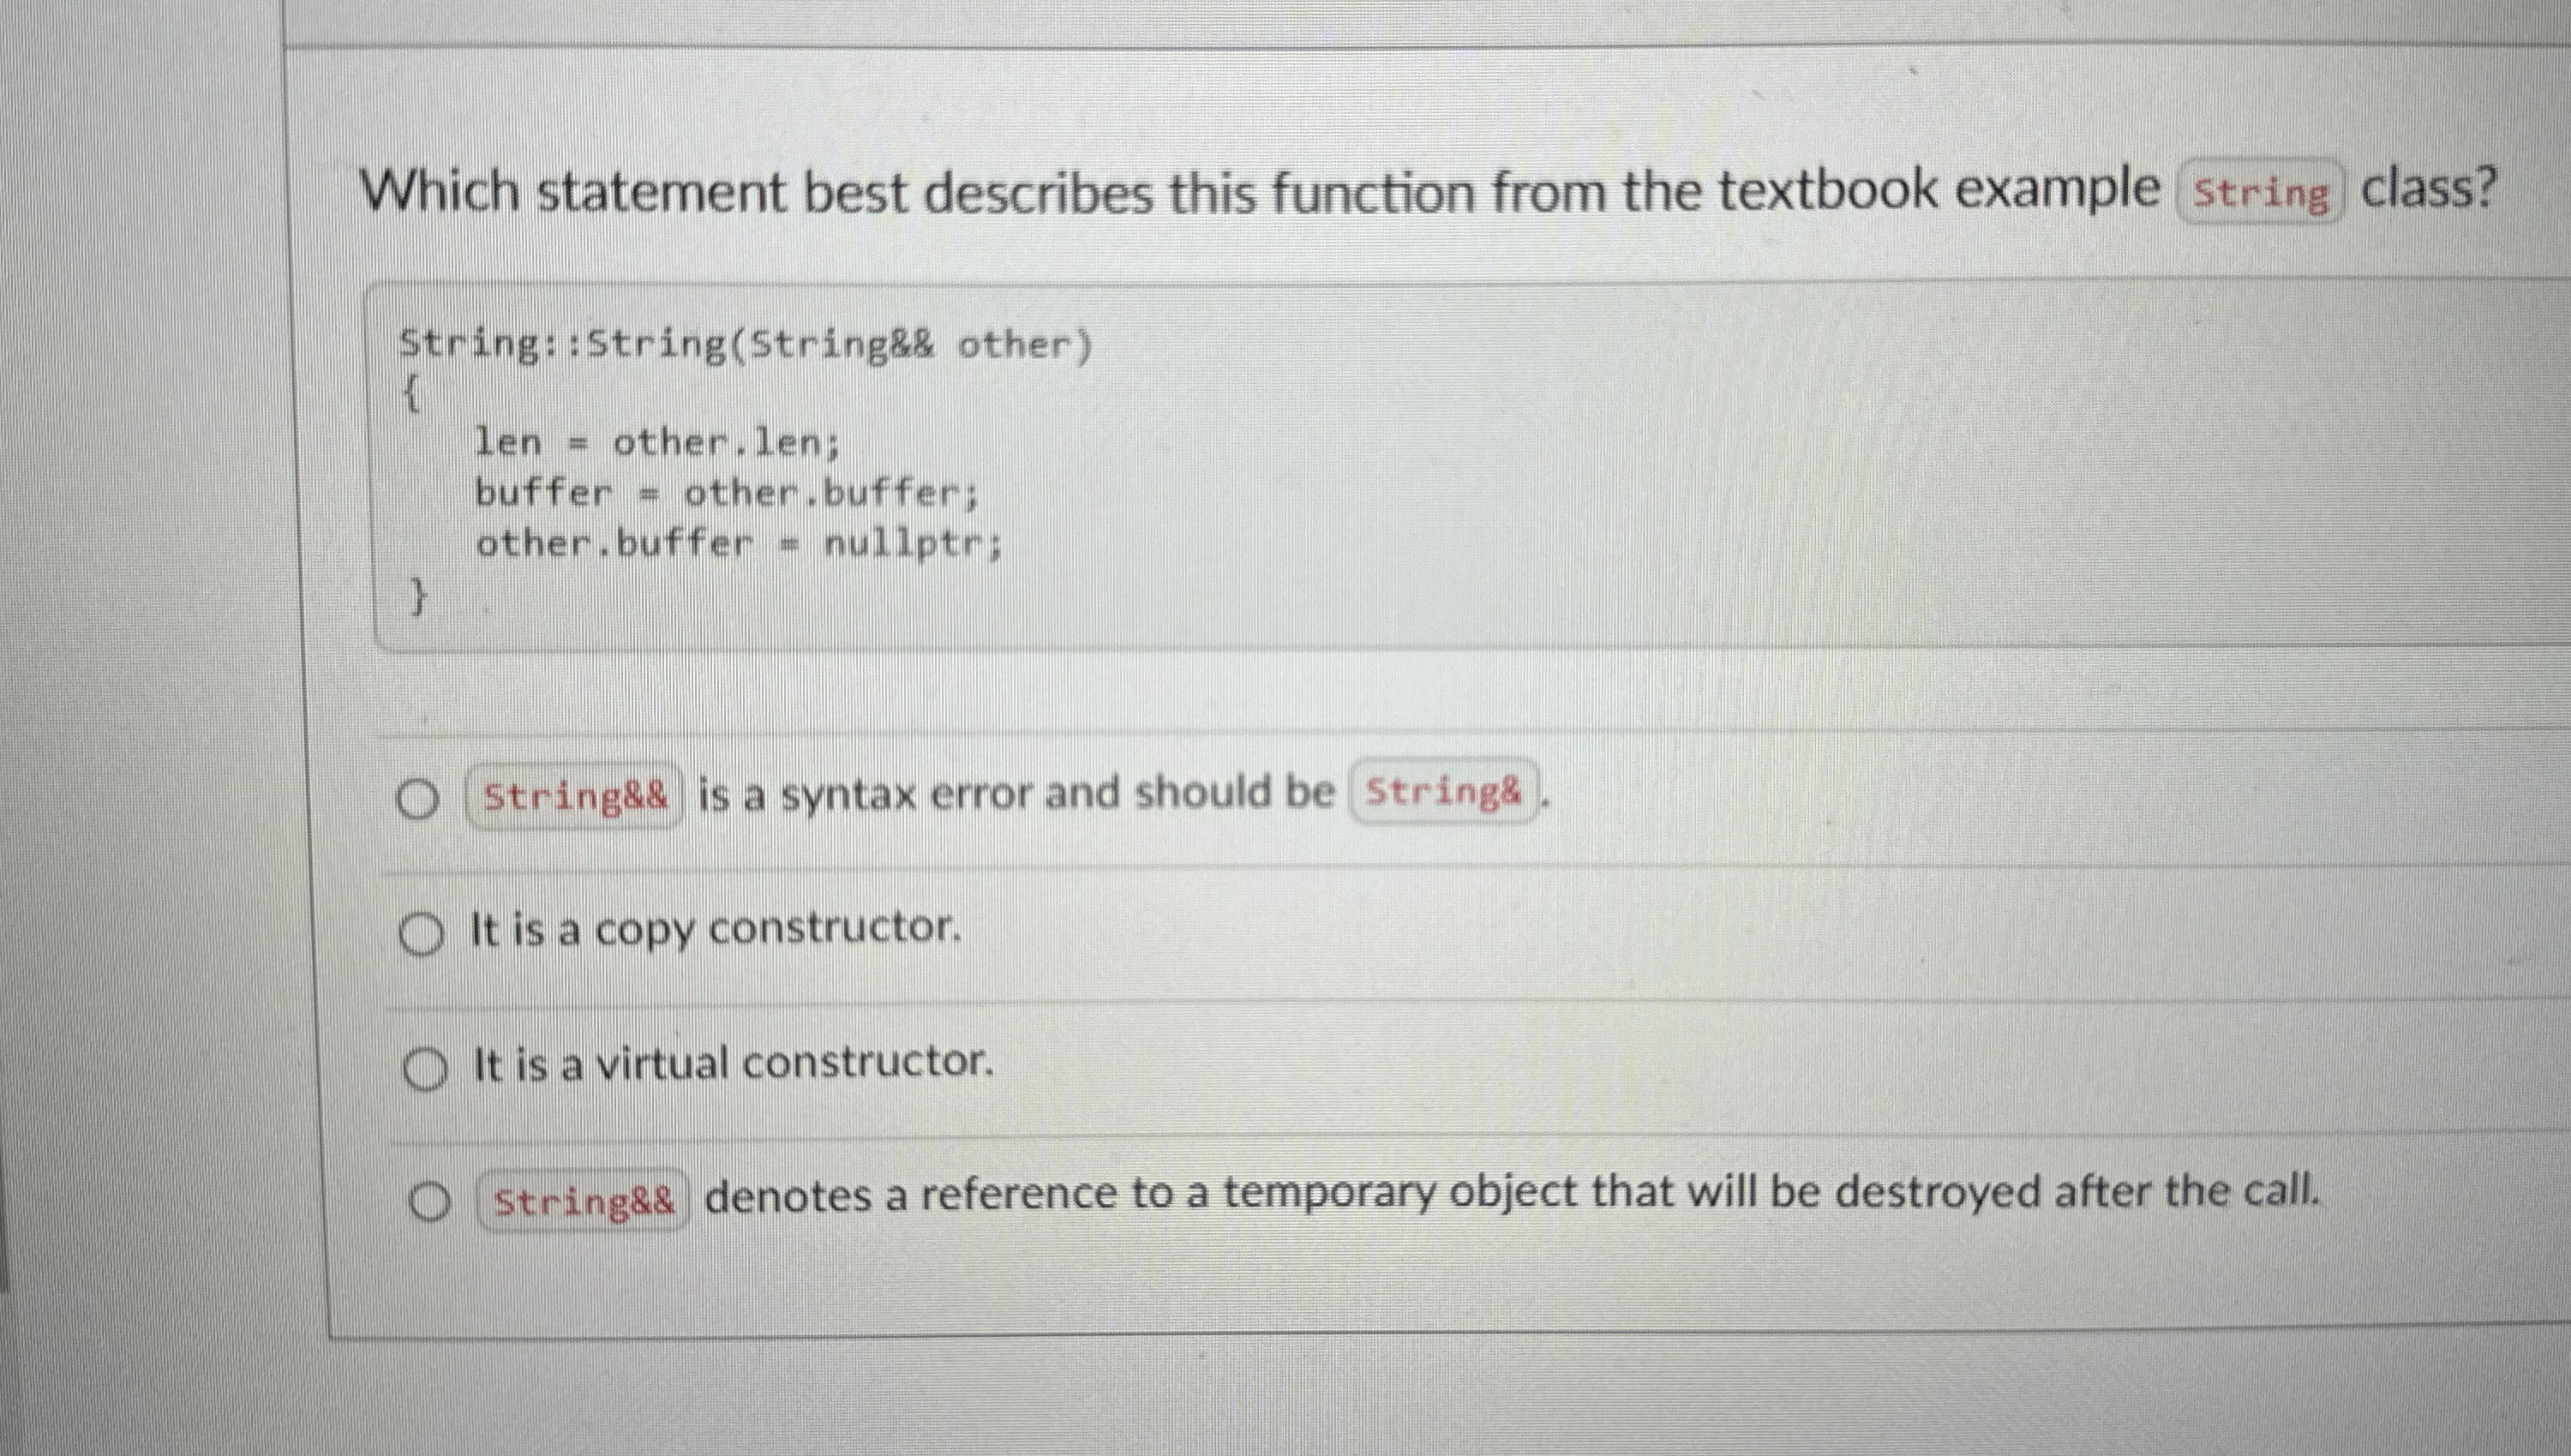The height and width of the screenshot is (1456, 2571).
Task: Select the radio button for the temporary object answer
Action: 432,1199
